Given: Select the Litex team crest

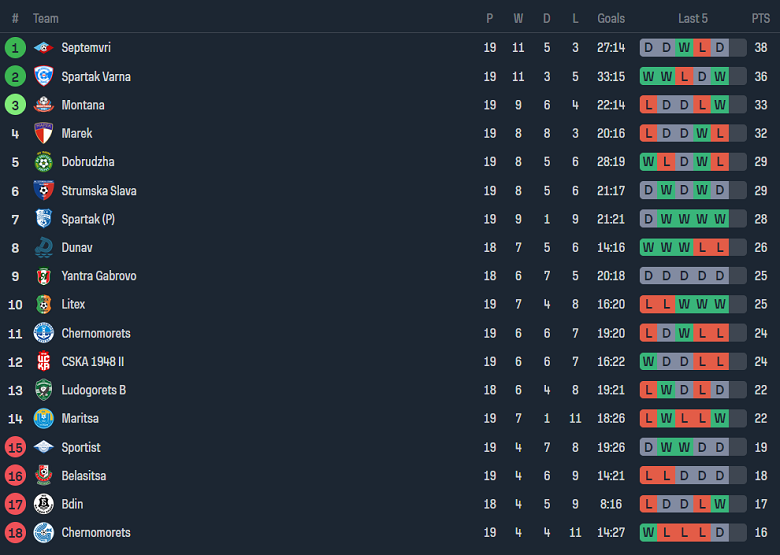Looking at the screenshot, I should [x=43, y=304].
